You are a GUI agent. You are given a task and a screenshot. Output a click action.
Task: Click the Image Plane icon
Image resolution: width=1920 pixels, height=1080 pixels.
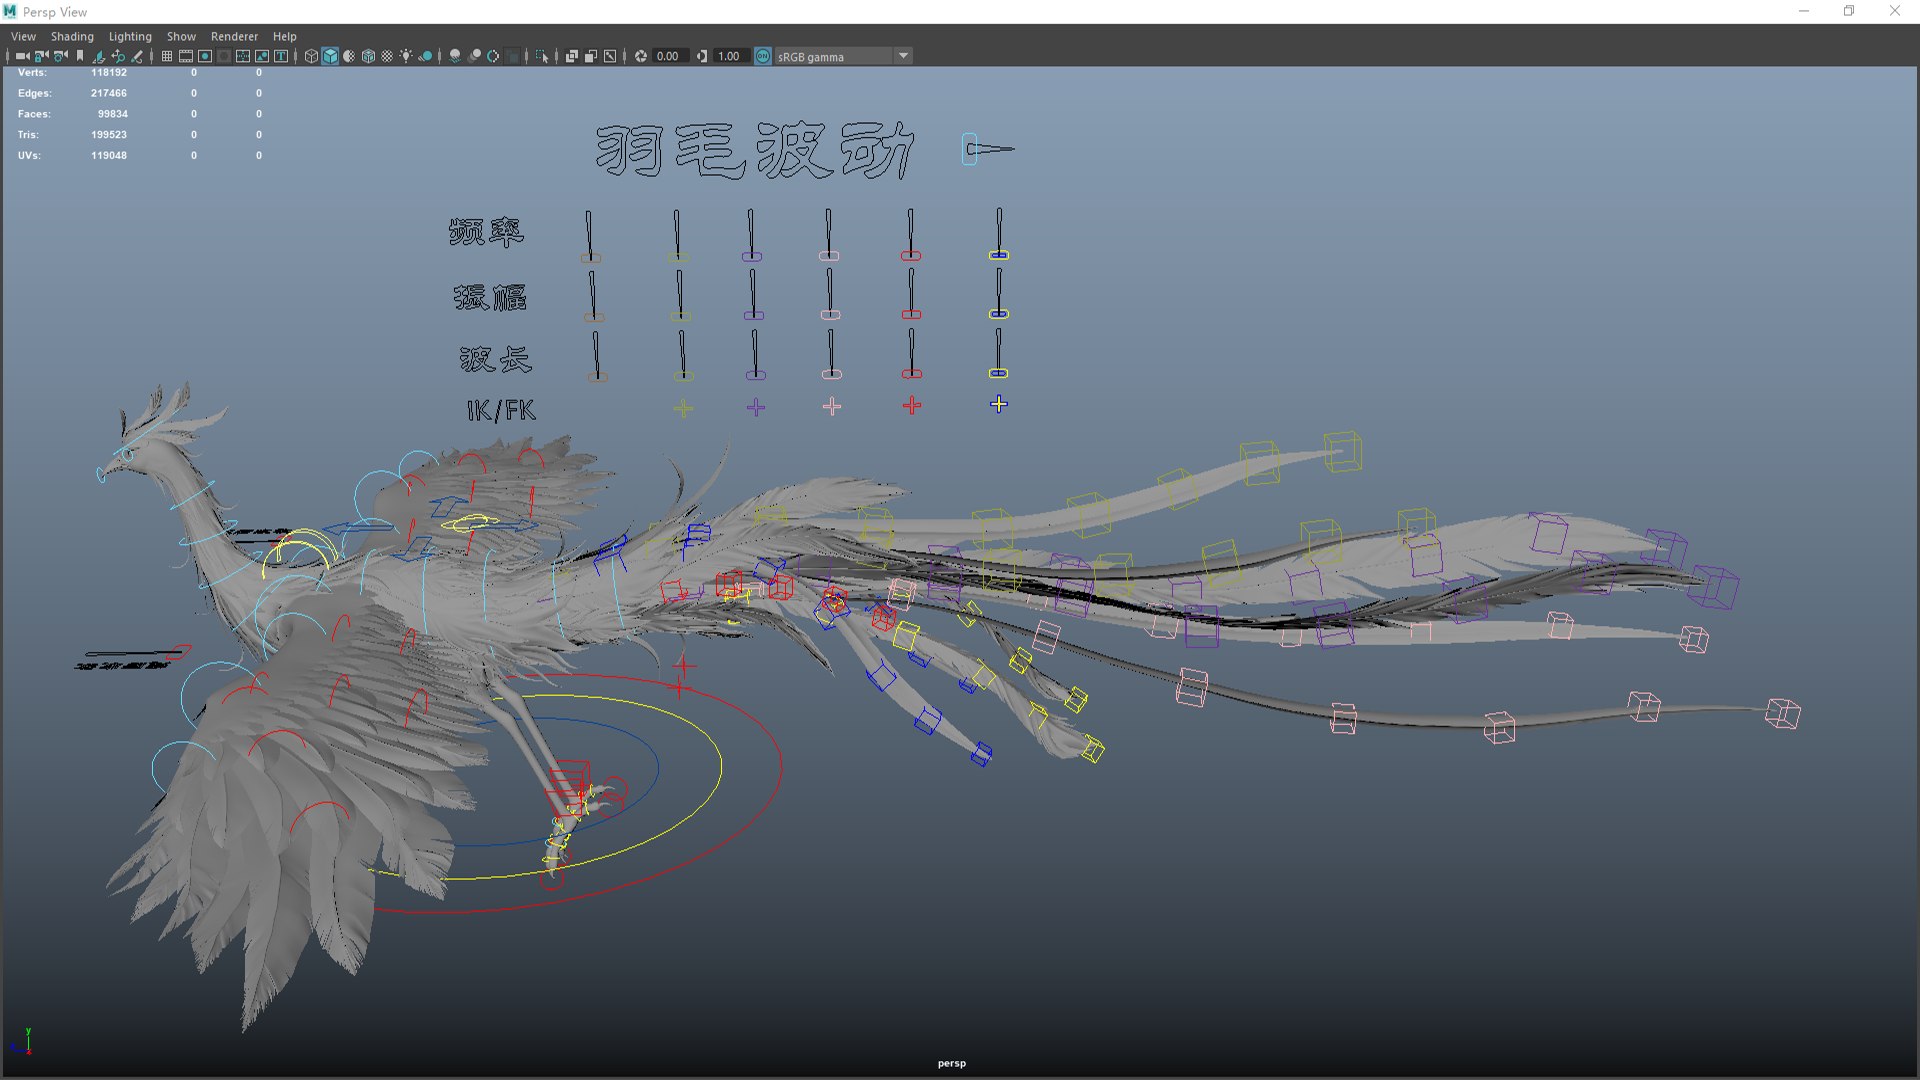coord(98,56)
